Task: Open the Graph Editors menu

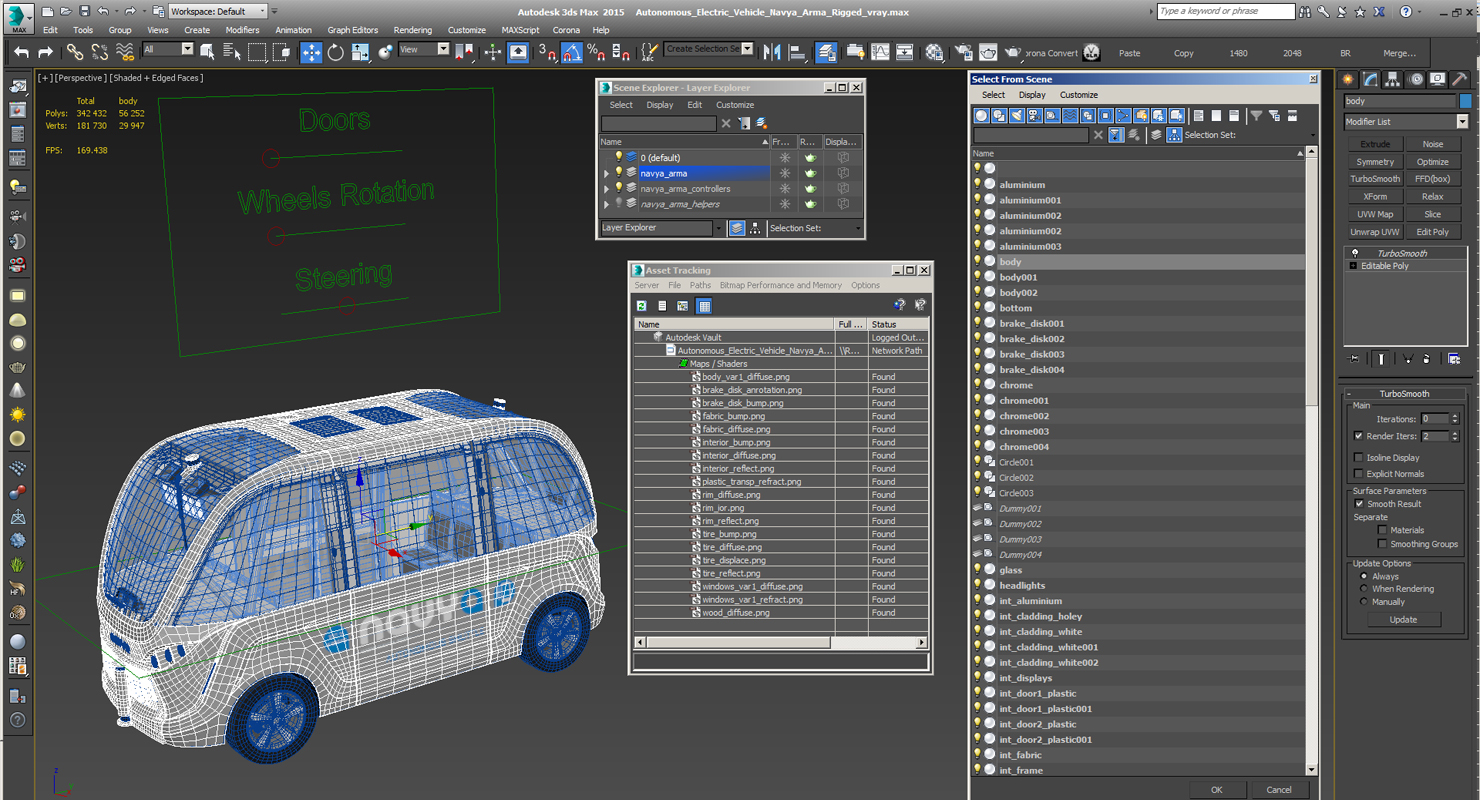Action: tap(353, 30)
